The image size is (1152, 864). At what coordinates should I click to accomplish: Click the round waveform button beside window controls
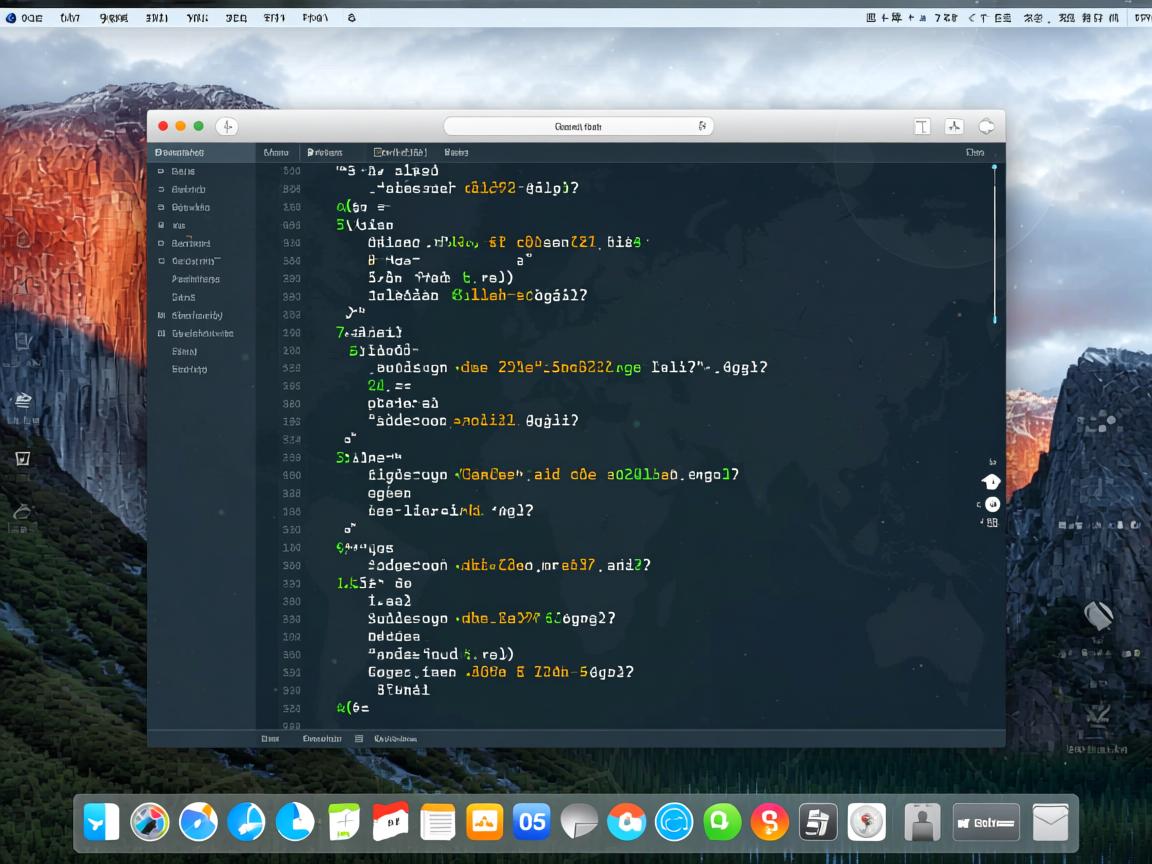point(227,126)
